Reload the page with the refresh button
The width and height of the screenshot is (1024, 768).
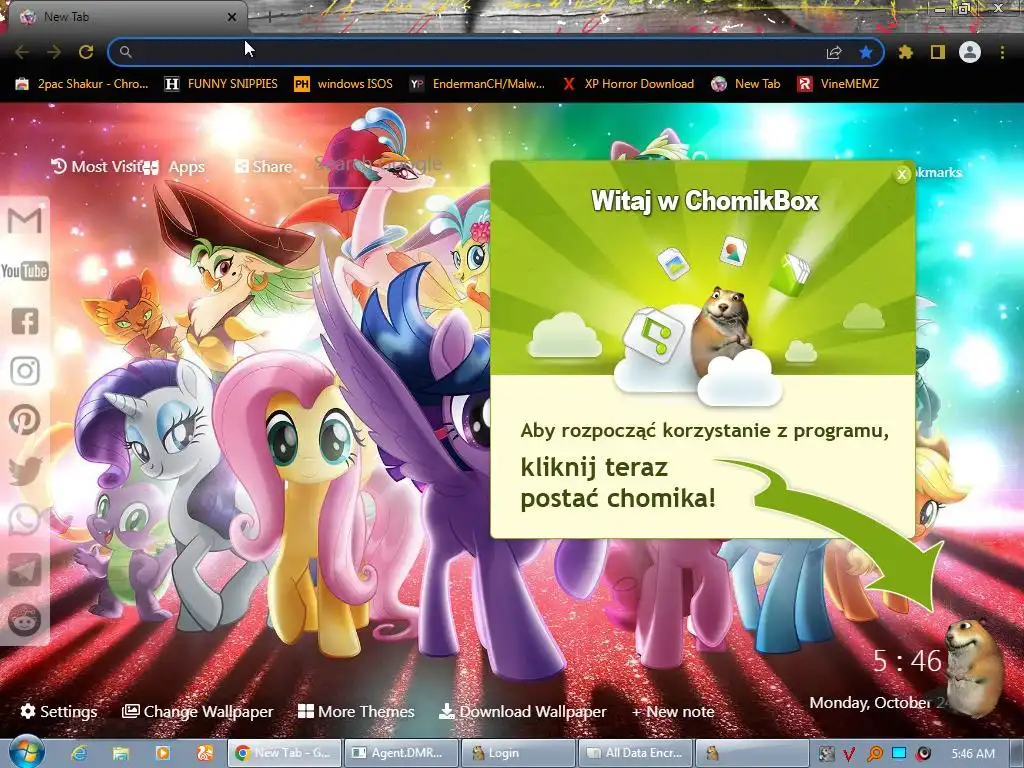pos(86,52)
